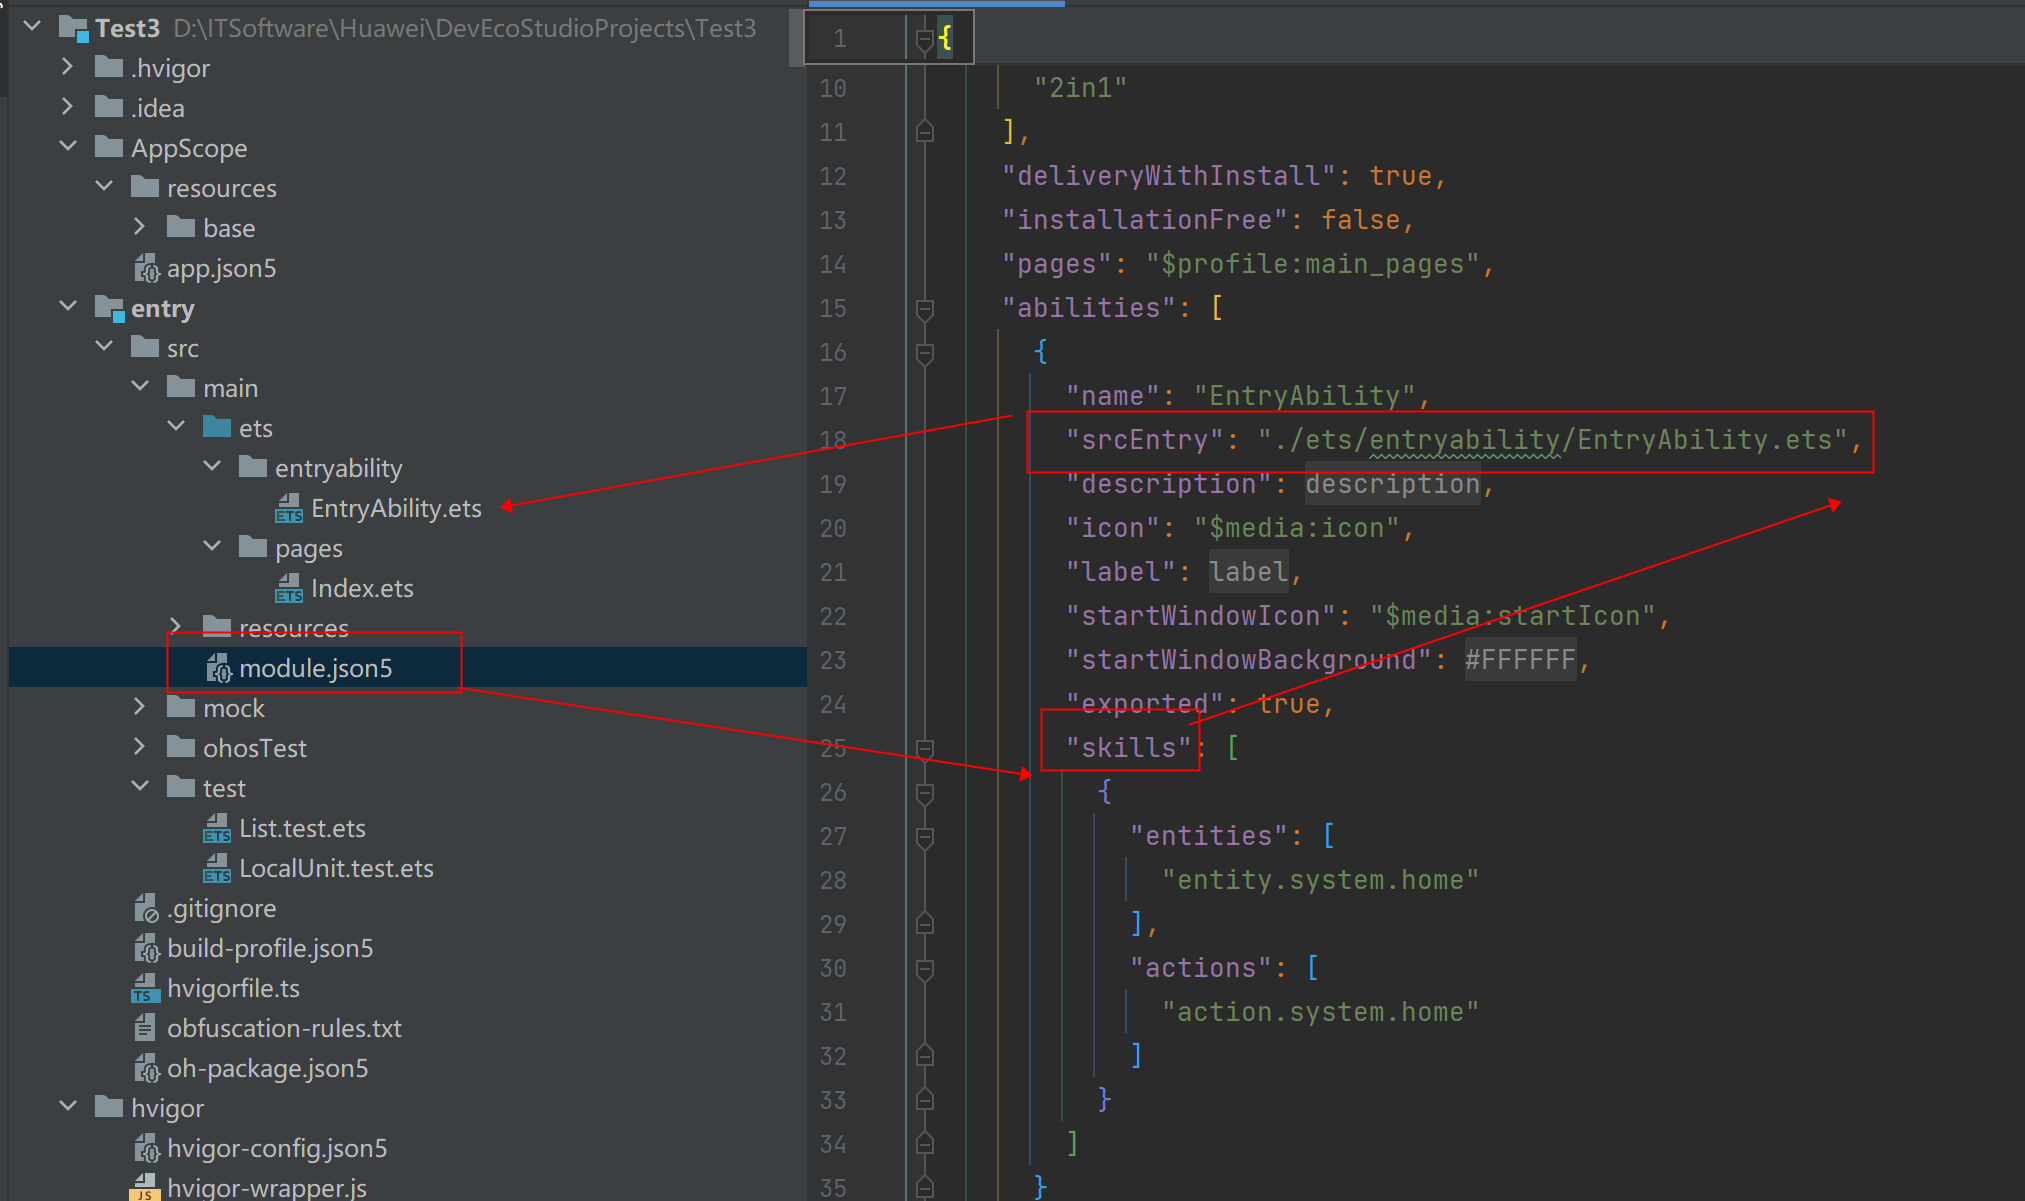Expand the mock folder
This screenshot has height=1201, width=2025.
coord(139,706)
